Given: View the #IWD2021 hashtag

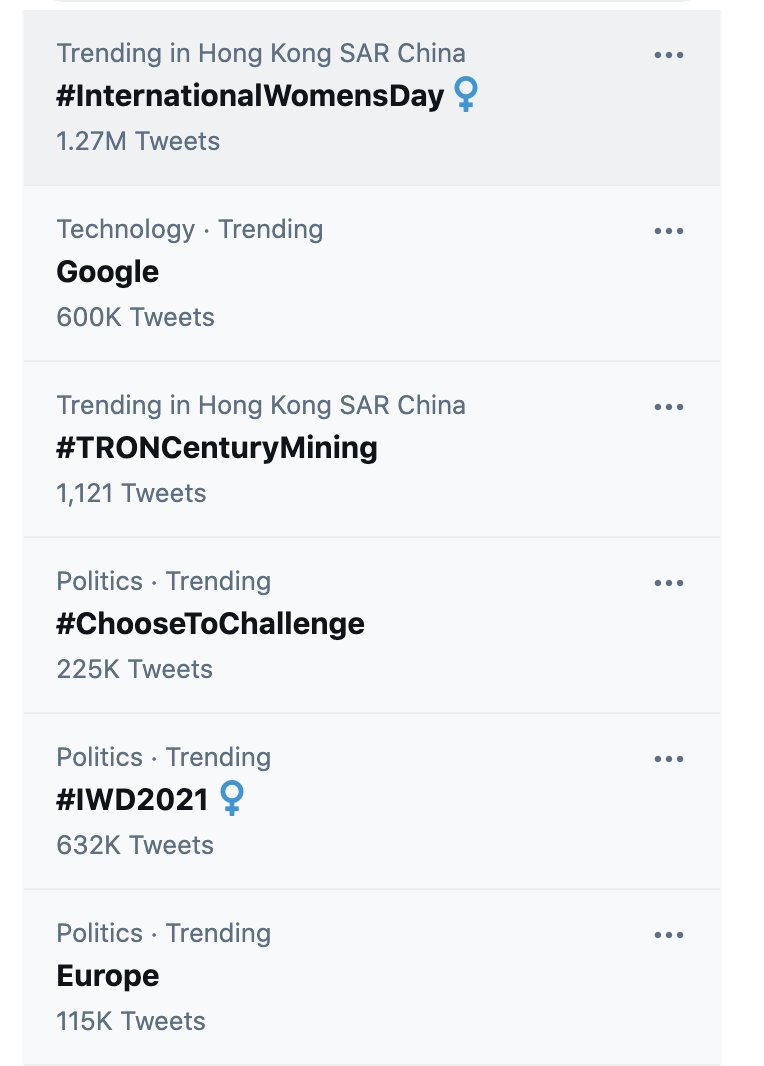Looking at the screenshot, I should click(133, 800).
